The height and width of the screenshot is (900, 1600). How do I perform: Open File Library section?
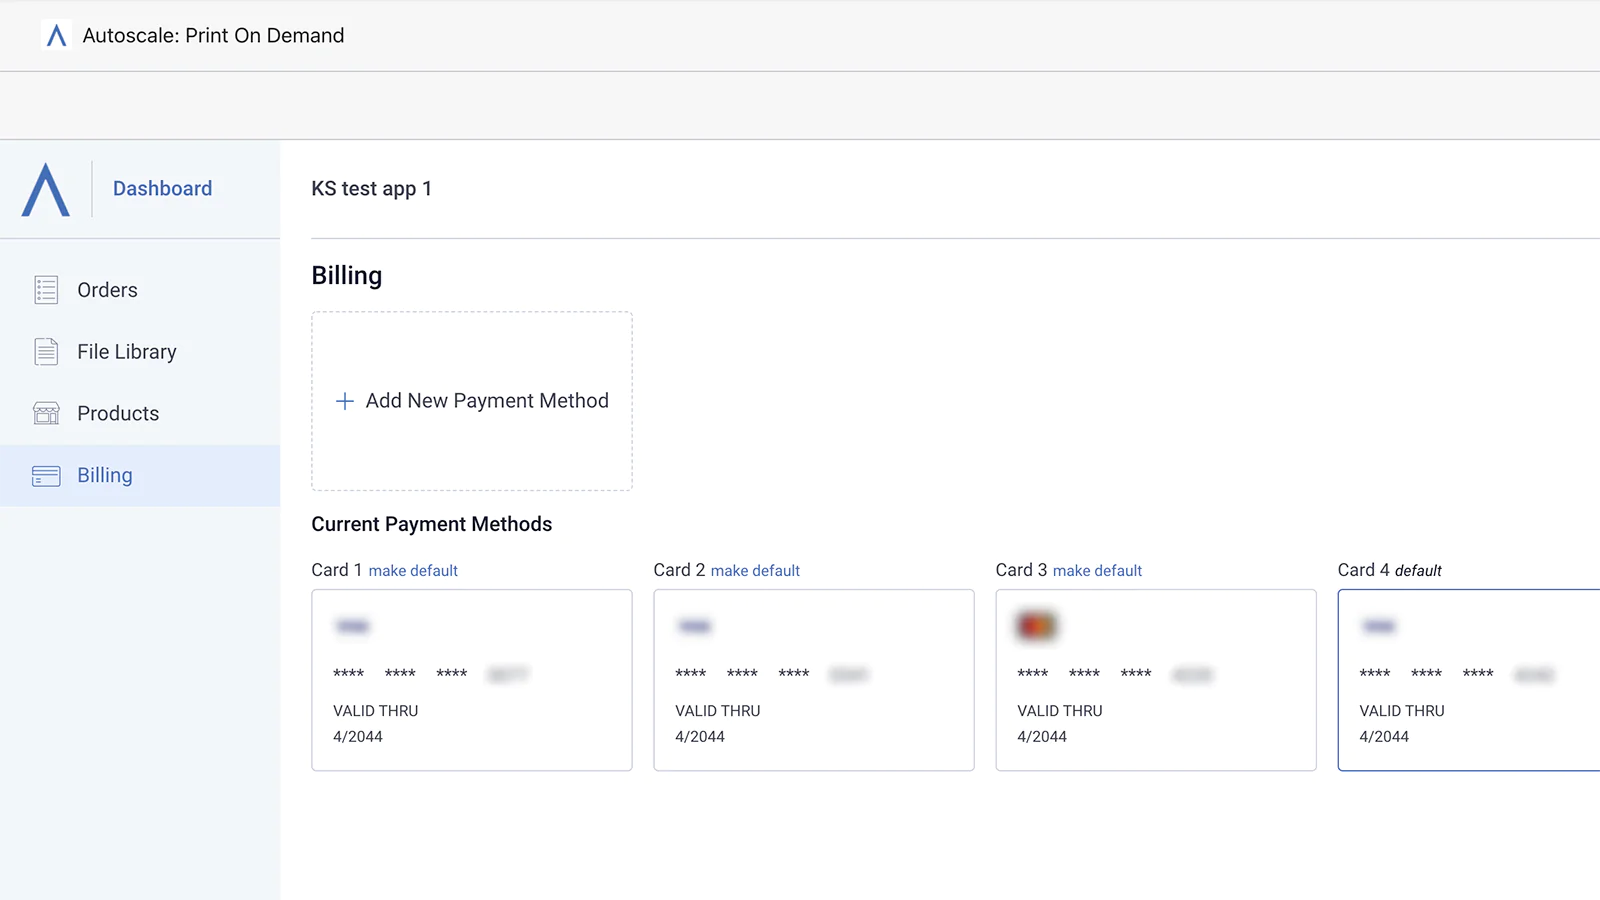127,352
